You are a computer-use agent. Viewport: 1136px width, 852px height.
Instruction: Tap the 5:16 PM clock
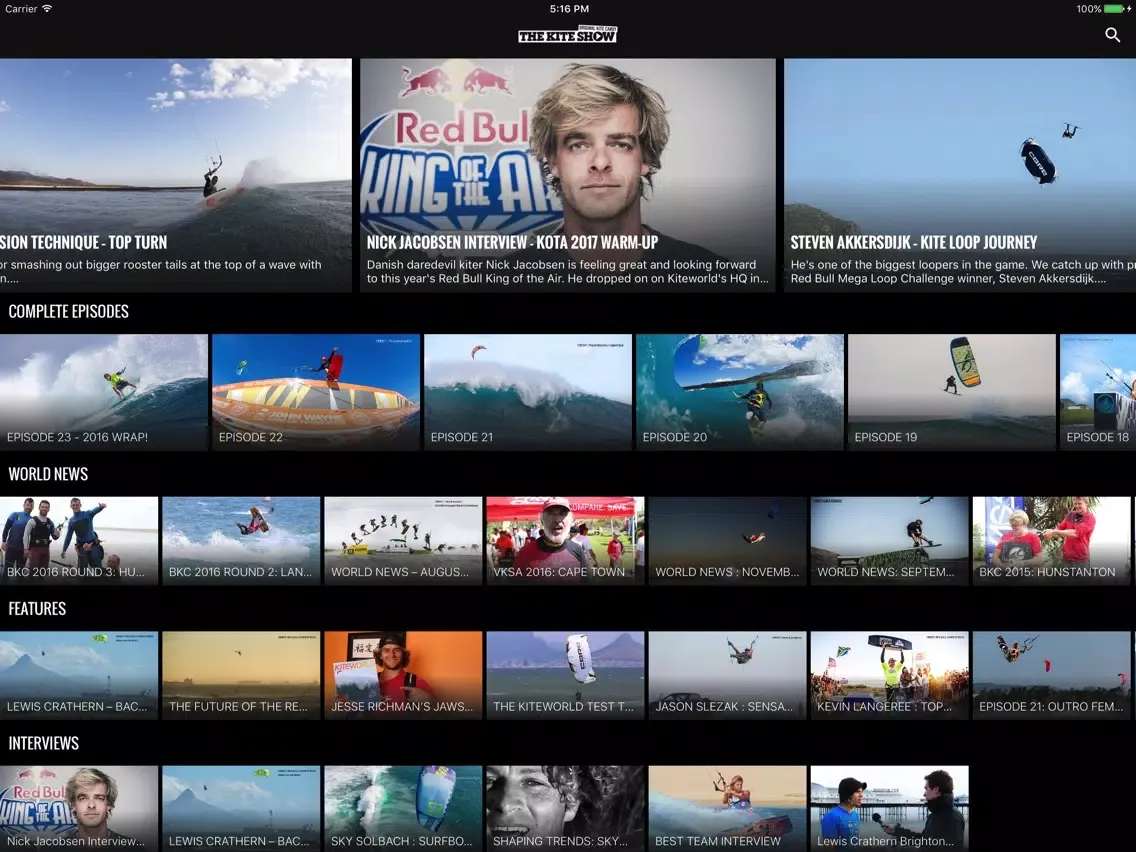coord(569,9)
